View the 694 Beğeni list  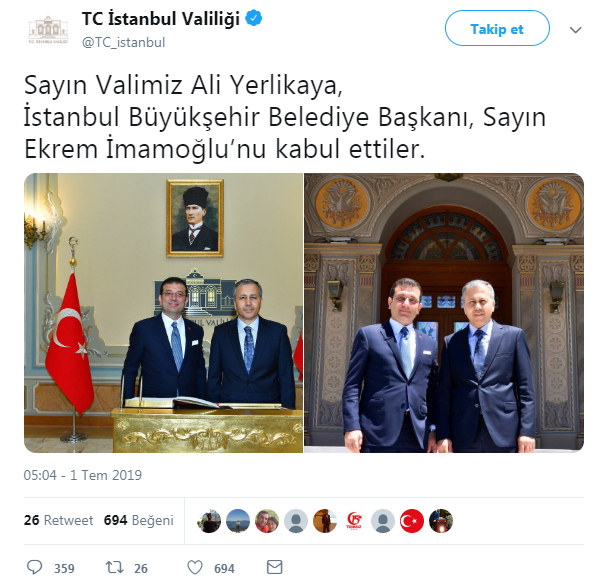pos(139,520)
